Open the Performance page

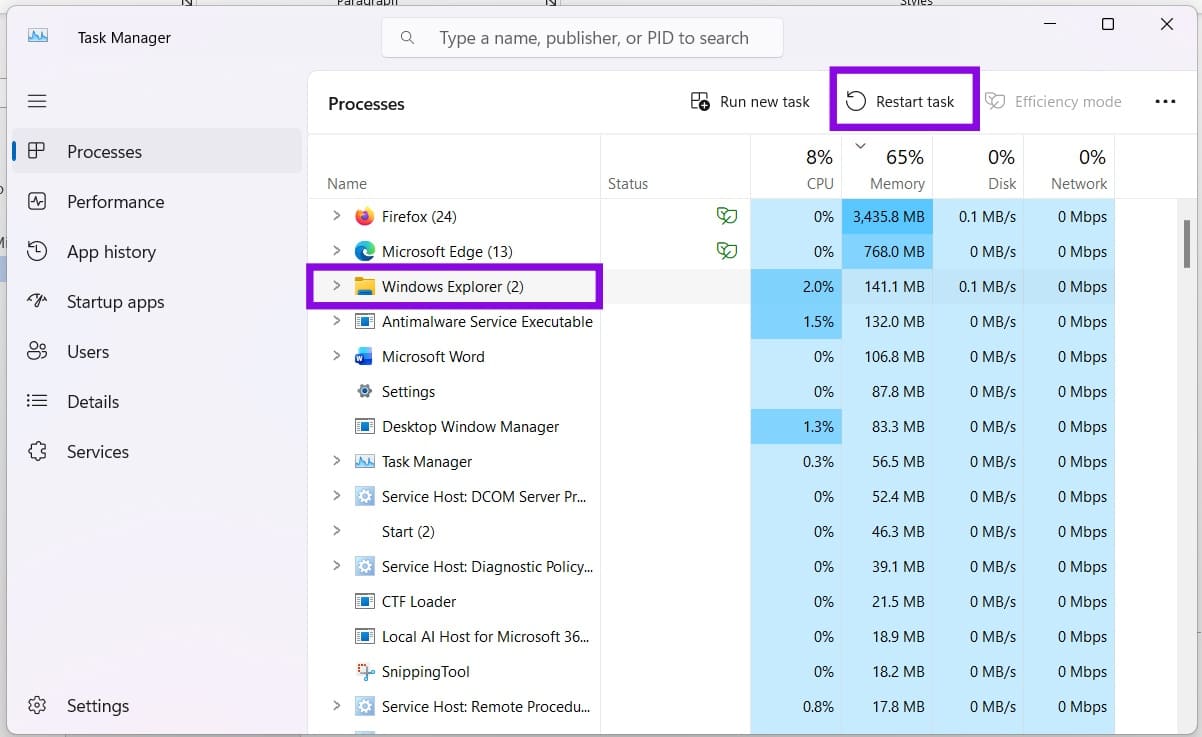[156, 201]
